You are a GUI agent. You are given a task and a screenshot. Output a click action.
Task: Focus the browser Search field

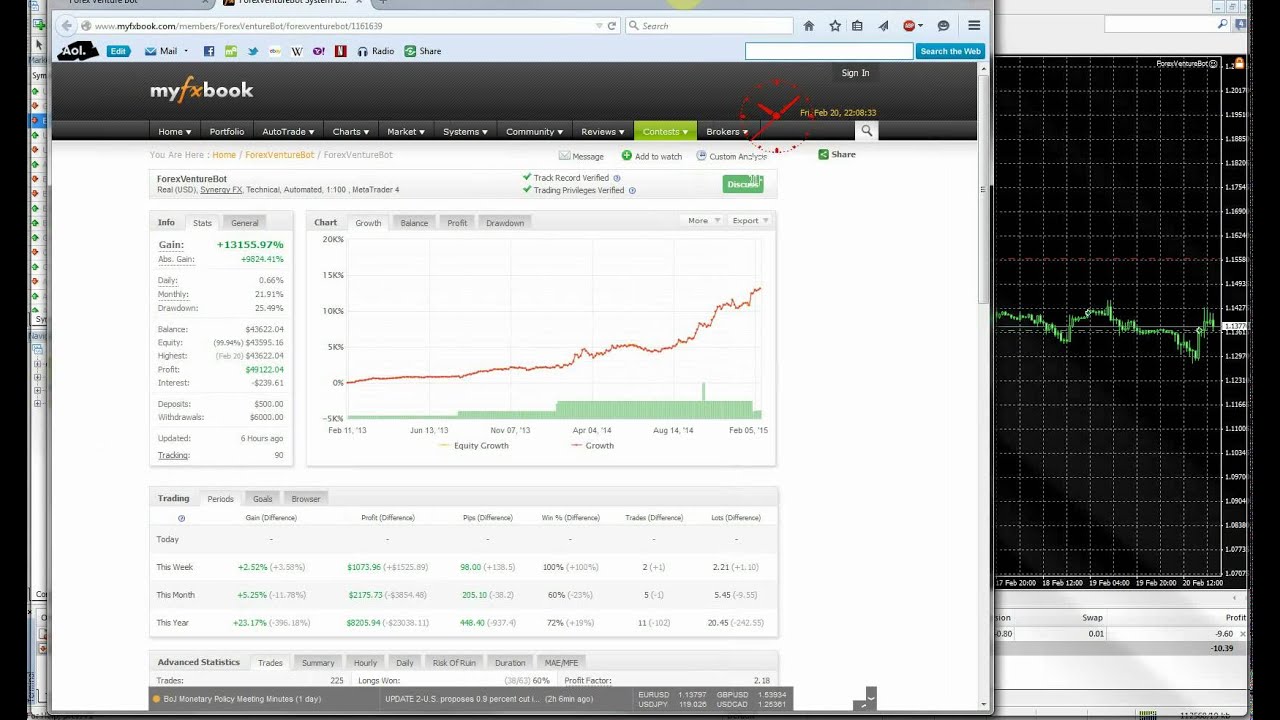(710, 26)
